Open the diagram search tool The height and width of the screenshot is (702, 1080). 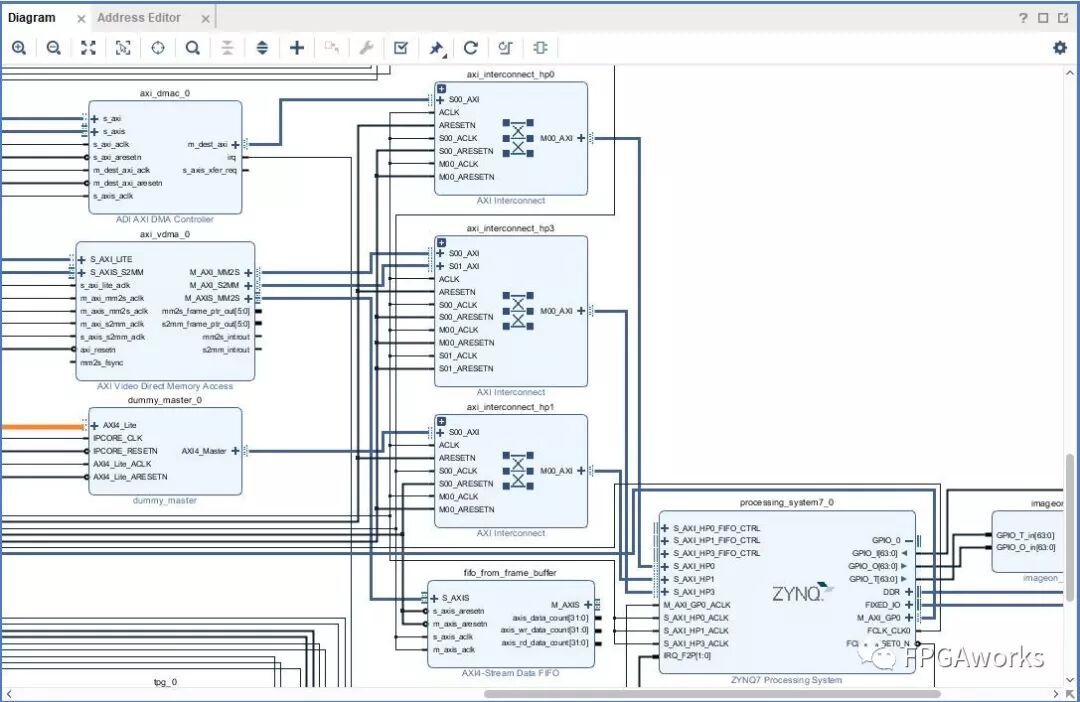point(192,48)
